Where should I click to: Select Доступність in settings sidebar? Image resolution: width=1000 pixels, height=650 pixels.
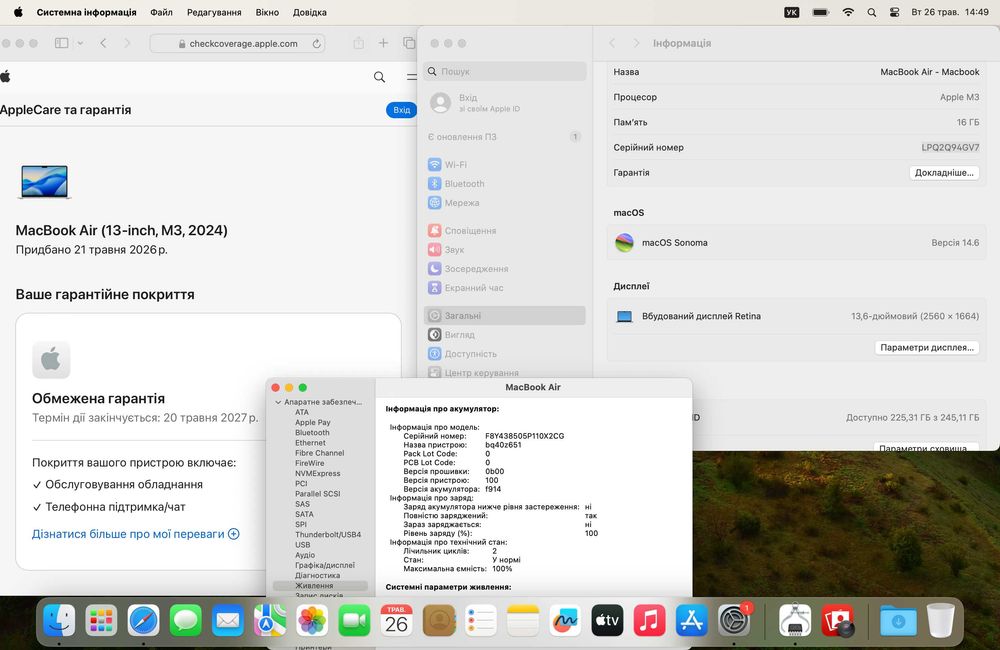click(504, 354)
